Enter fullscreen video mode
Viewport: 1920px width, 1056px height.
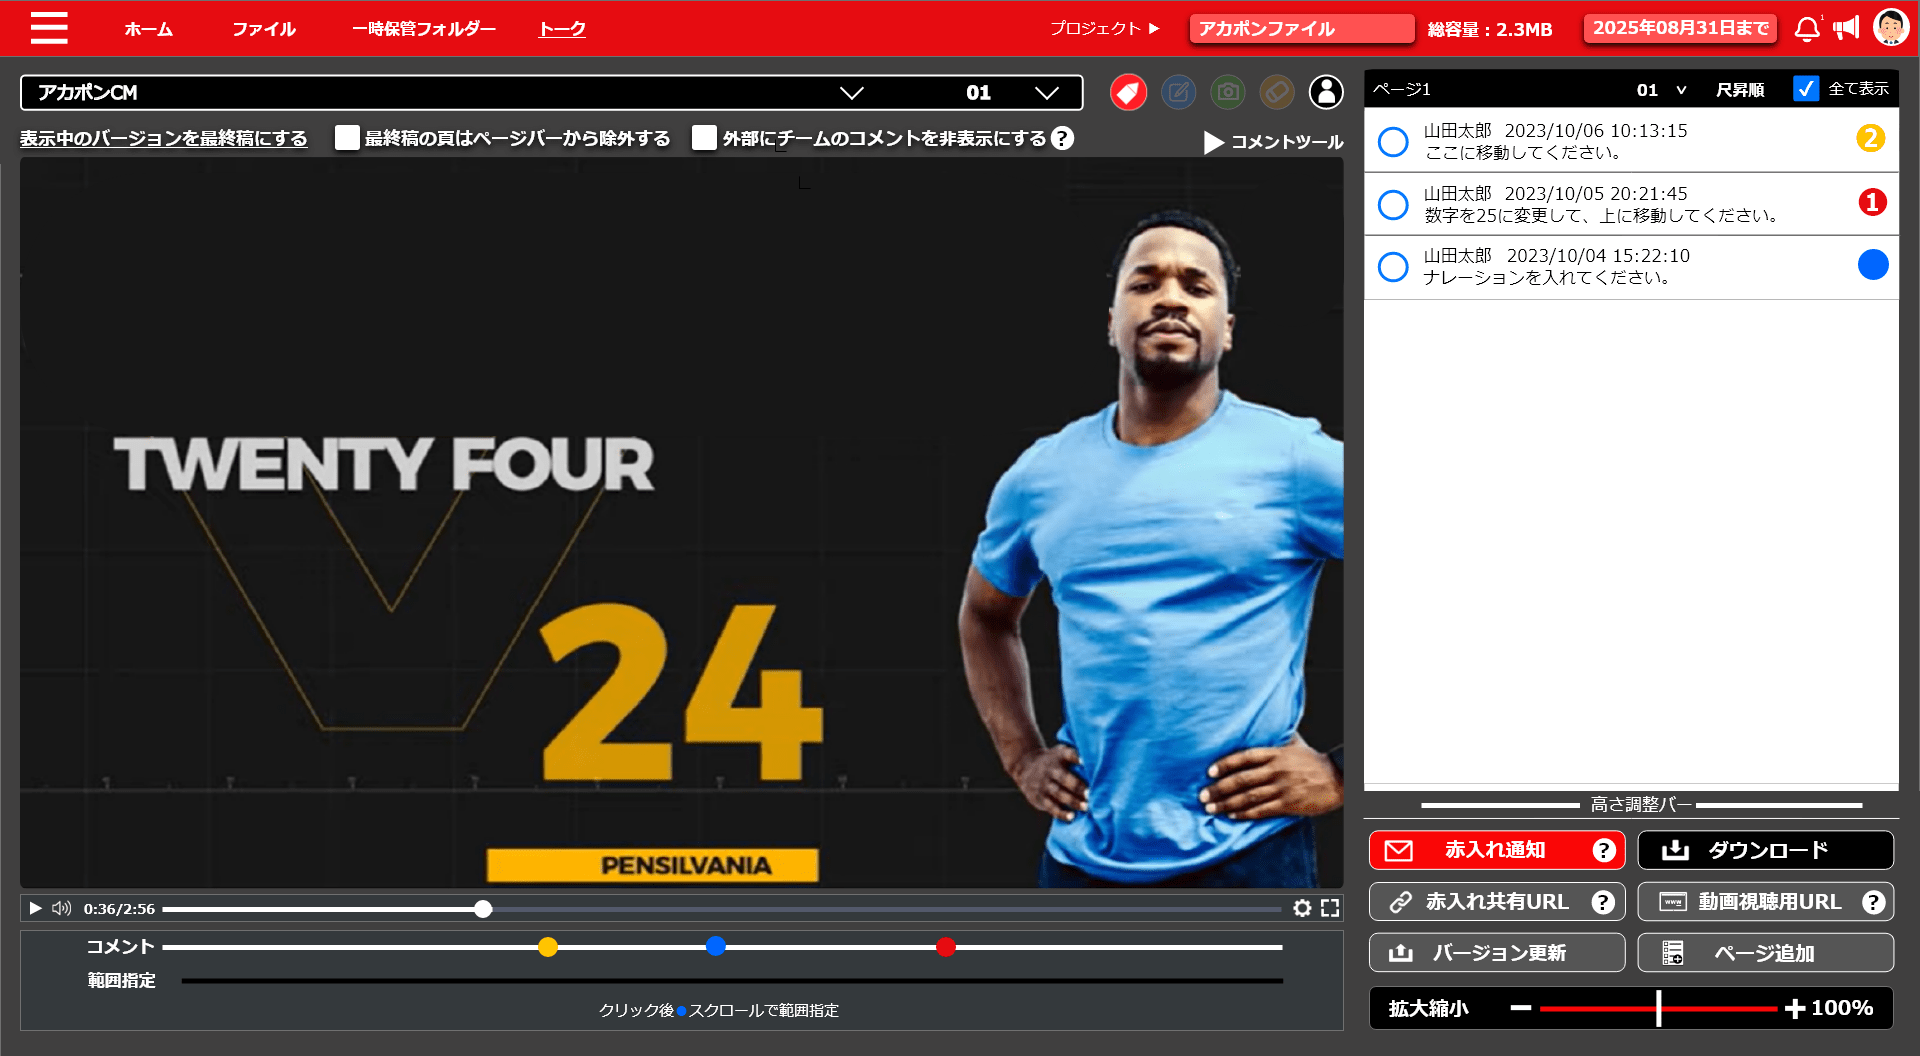[x=1330, y=908]
